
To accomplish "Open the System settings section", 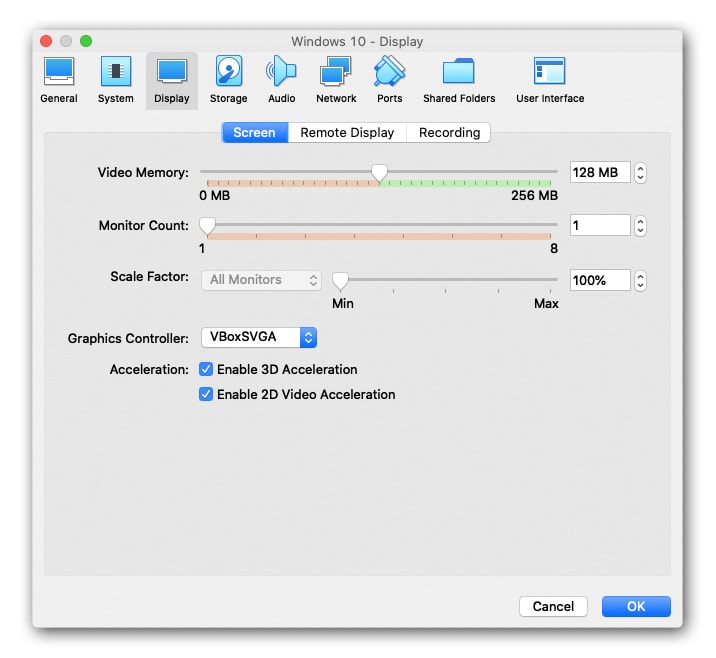I will click(116, 80).
